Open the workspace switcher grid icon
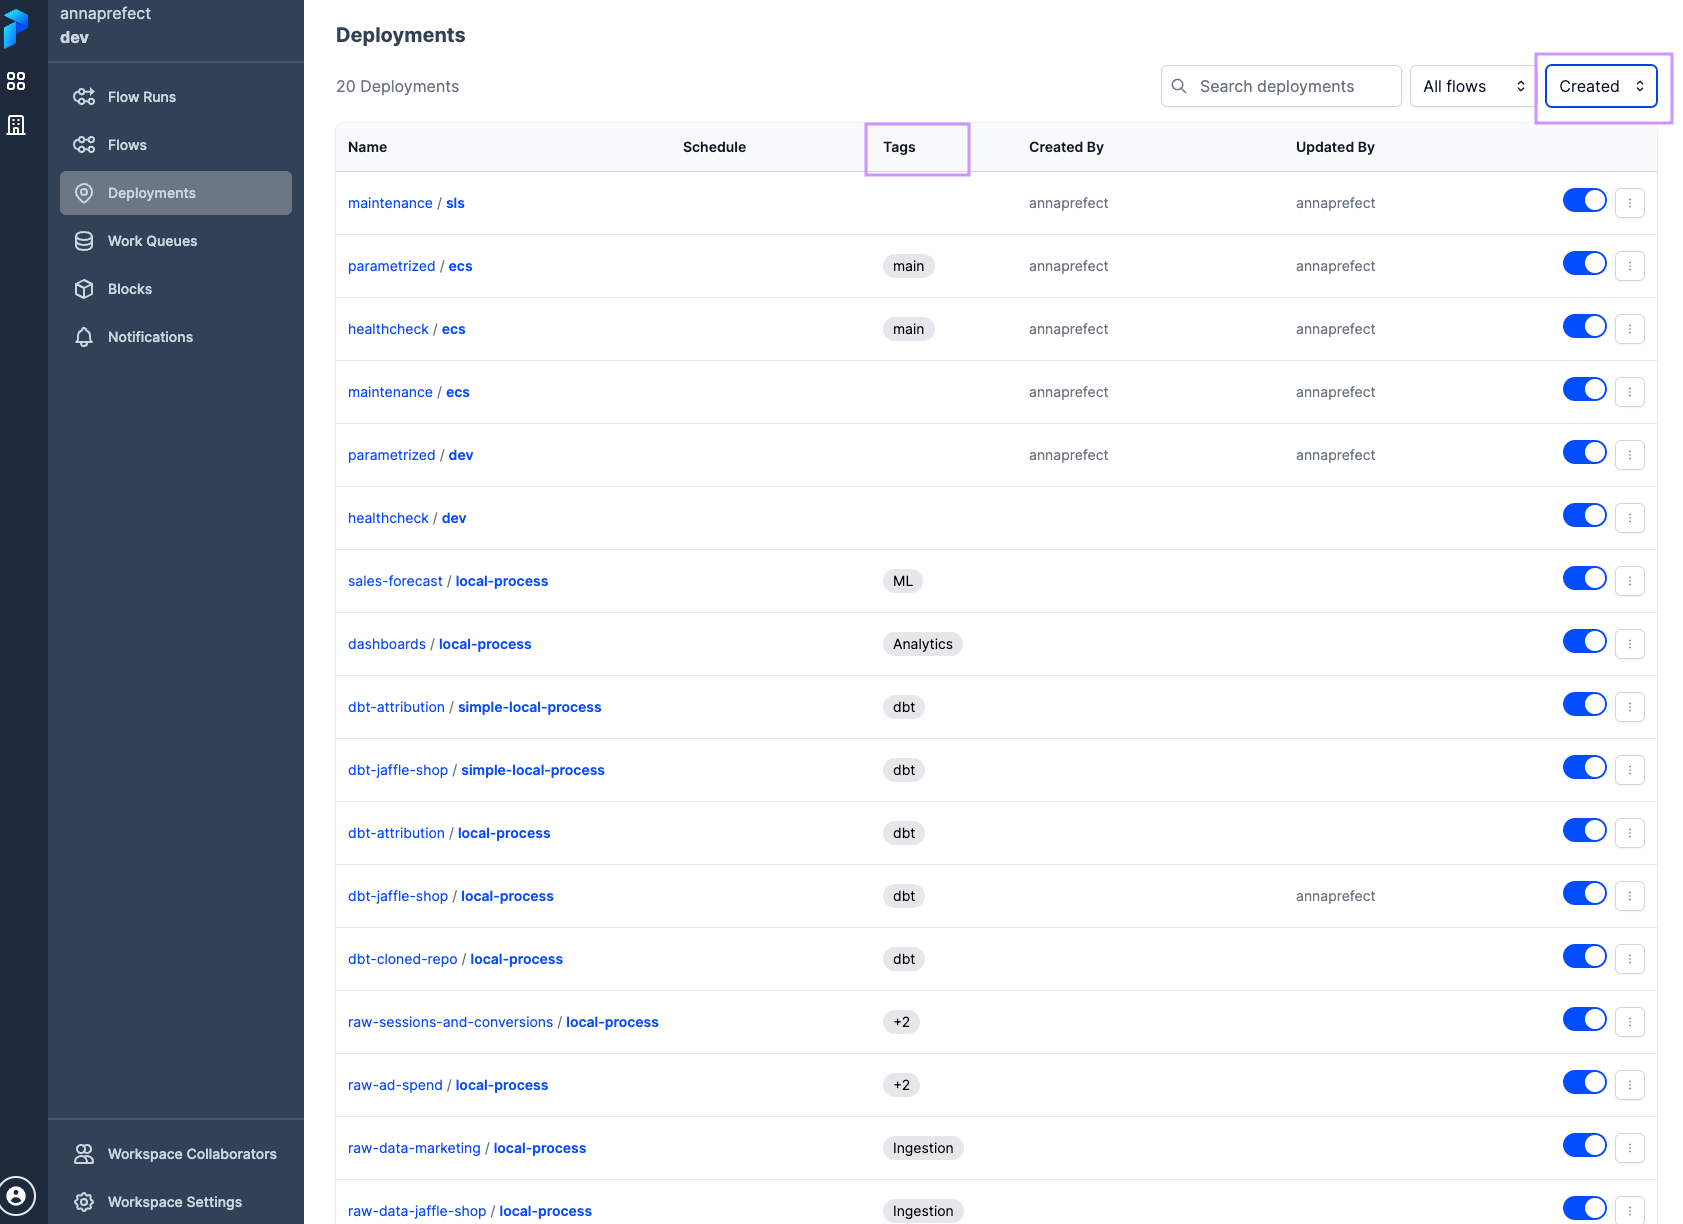 (15, 81)
